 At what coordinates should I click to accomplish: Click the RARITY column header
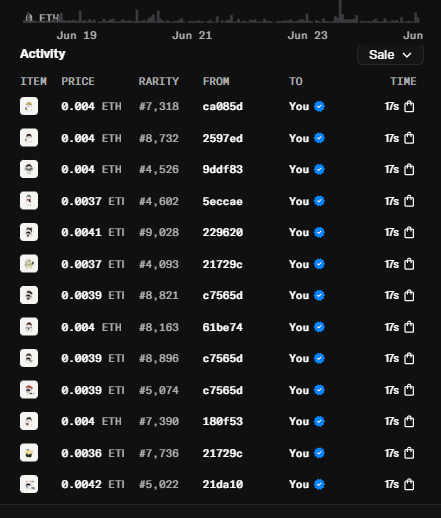pos(159,81)
